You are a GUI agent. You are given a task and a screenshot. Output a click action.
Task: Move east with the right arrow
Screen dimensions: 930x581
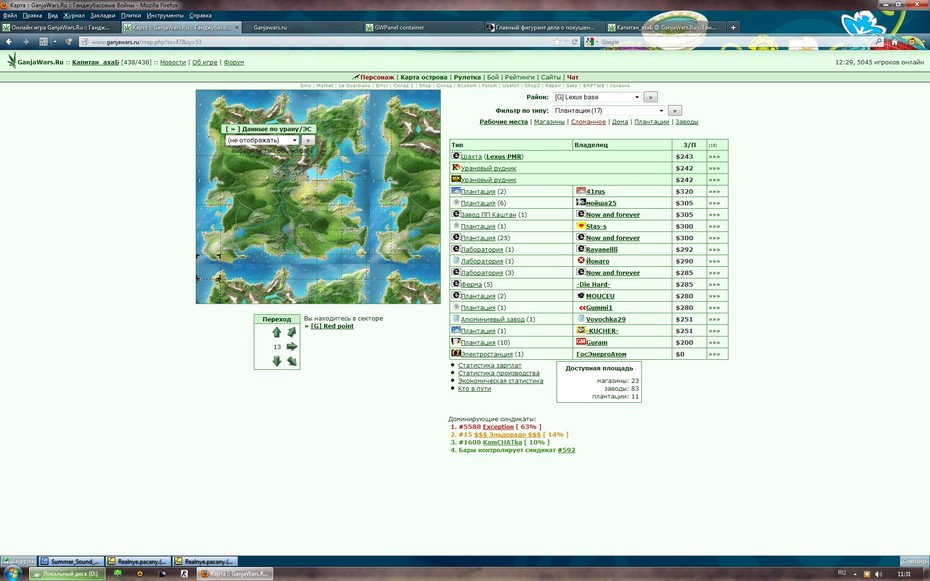[291, 347]
